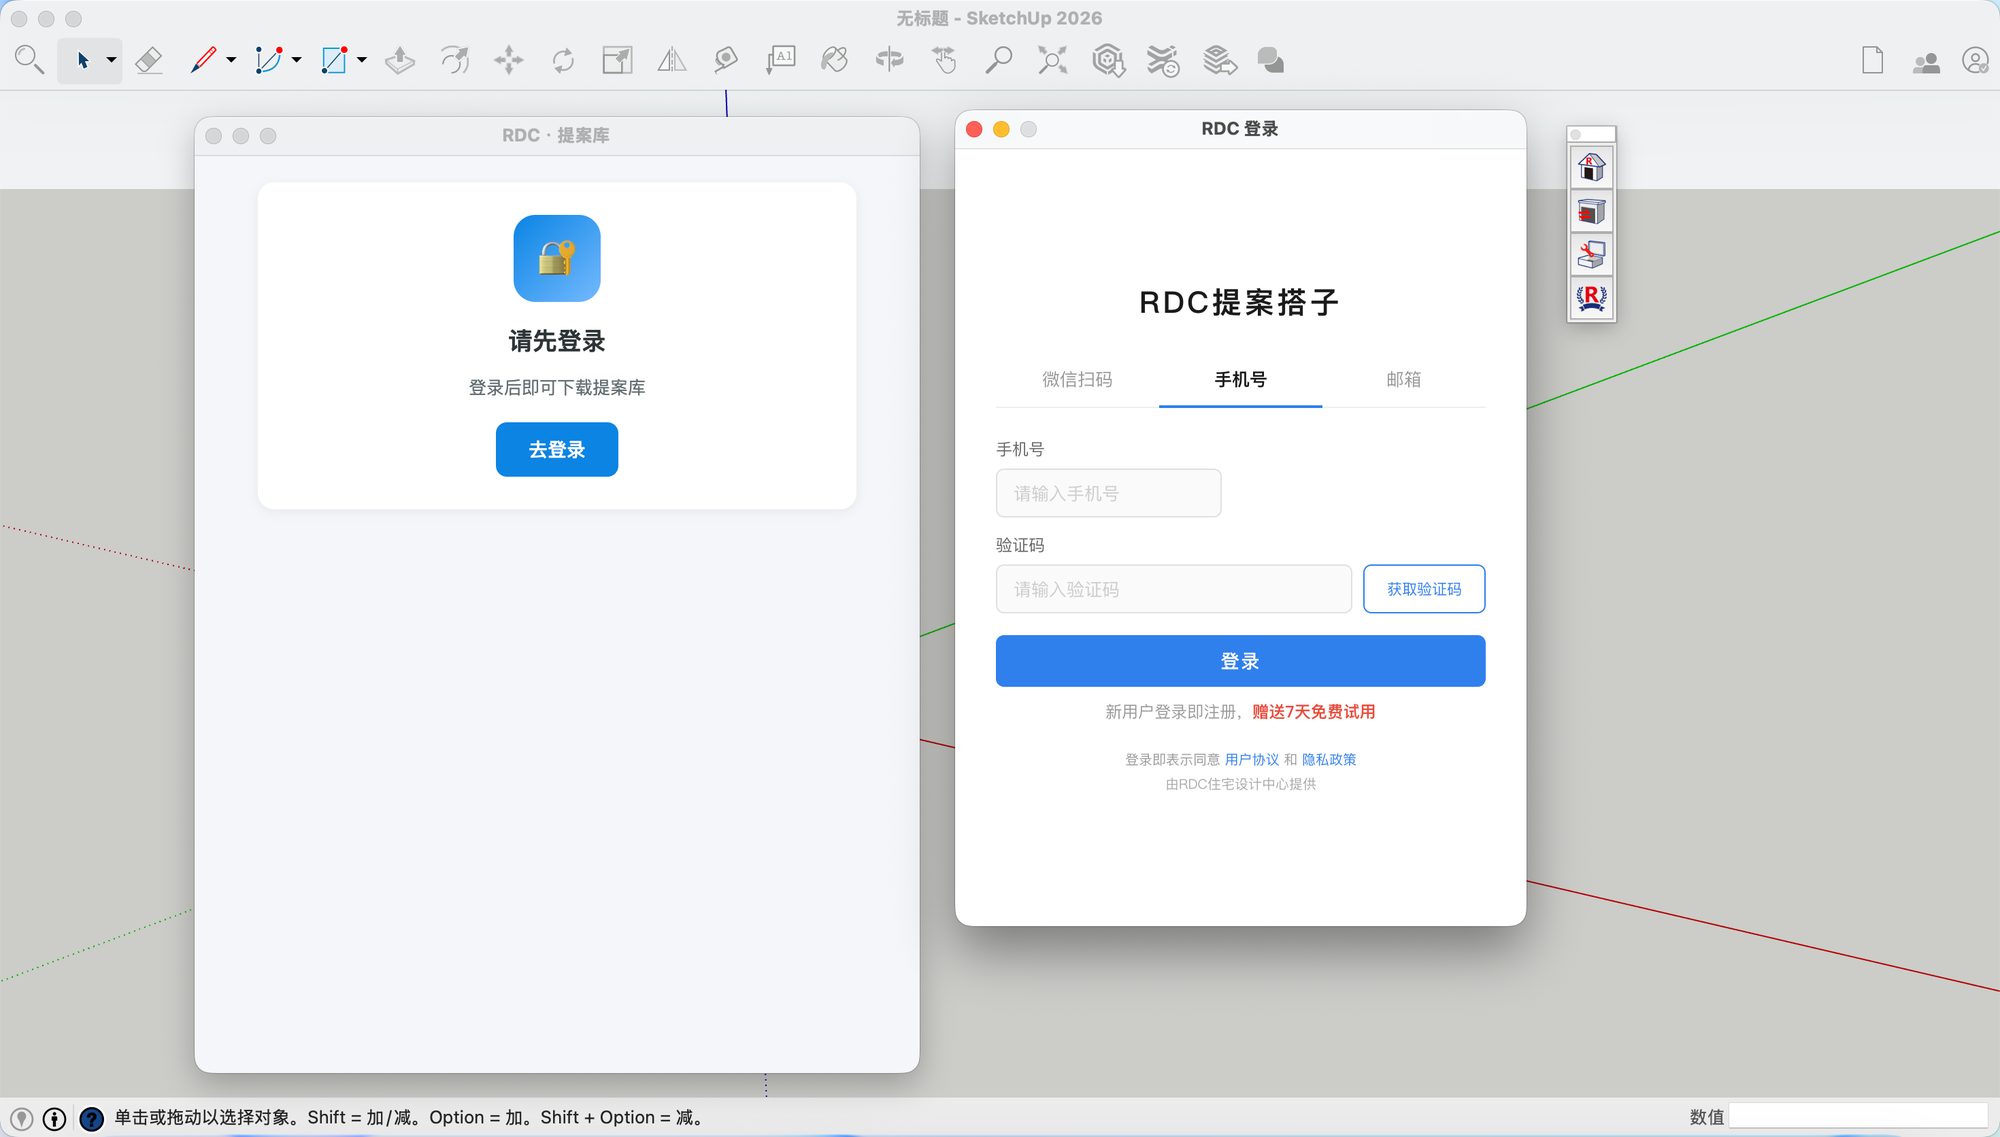Viewport: 2000px width, 1137px height.
Task: Select the Rotate tool
Action: coord(564,60)
